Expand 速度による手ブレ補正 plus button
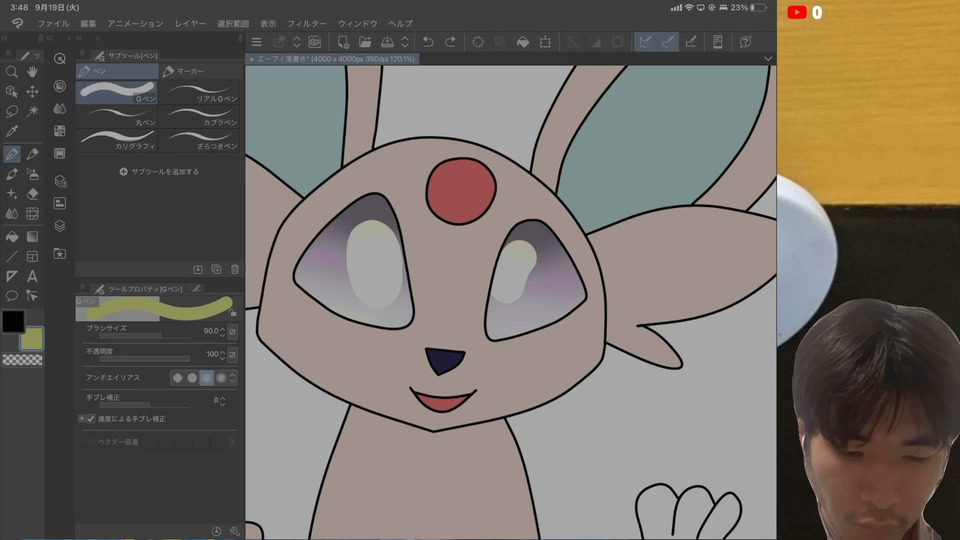The image size is (960, 540). click(x=81, y=419)
